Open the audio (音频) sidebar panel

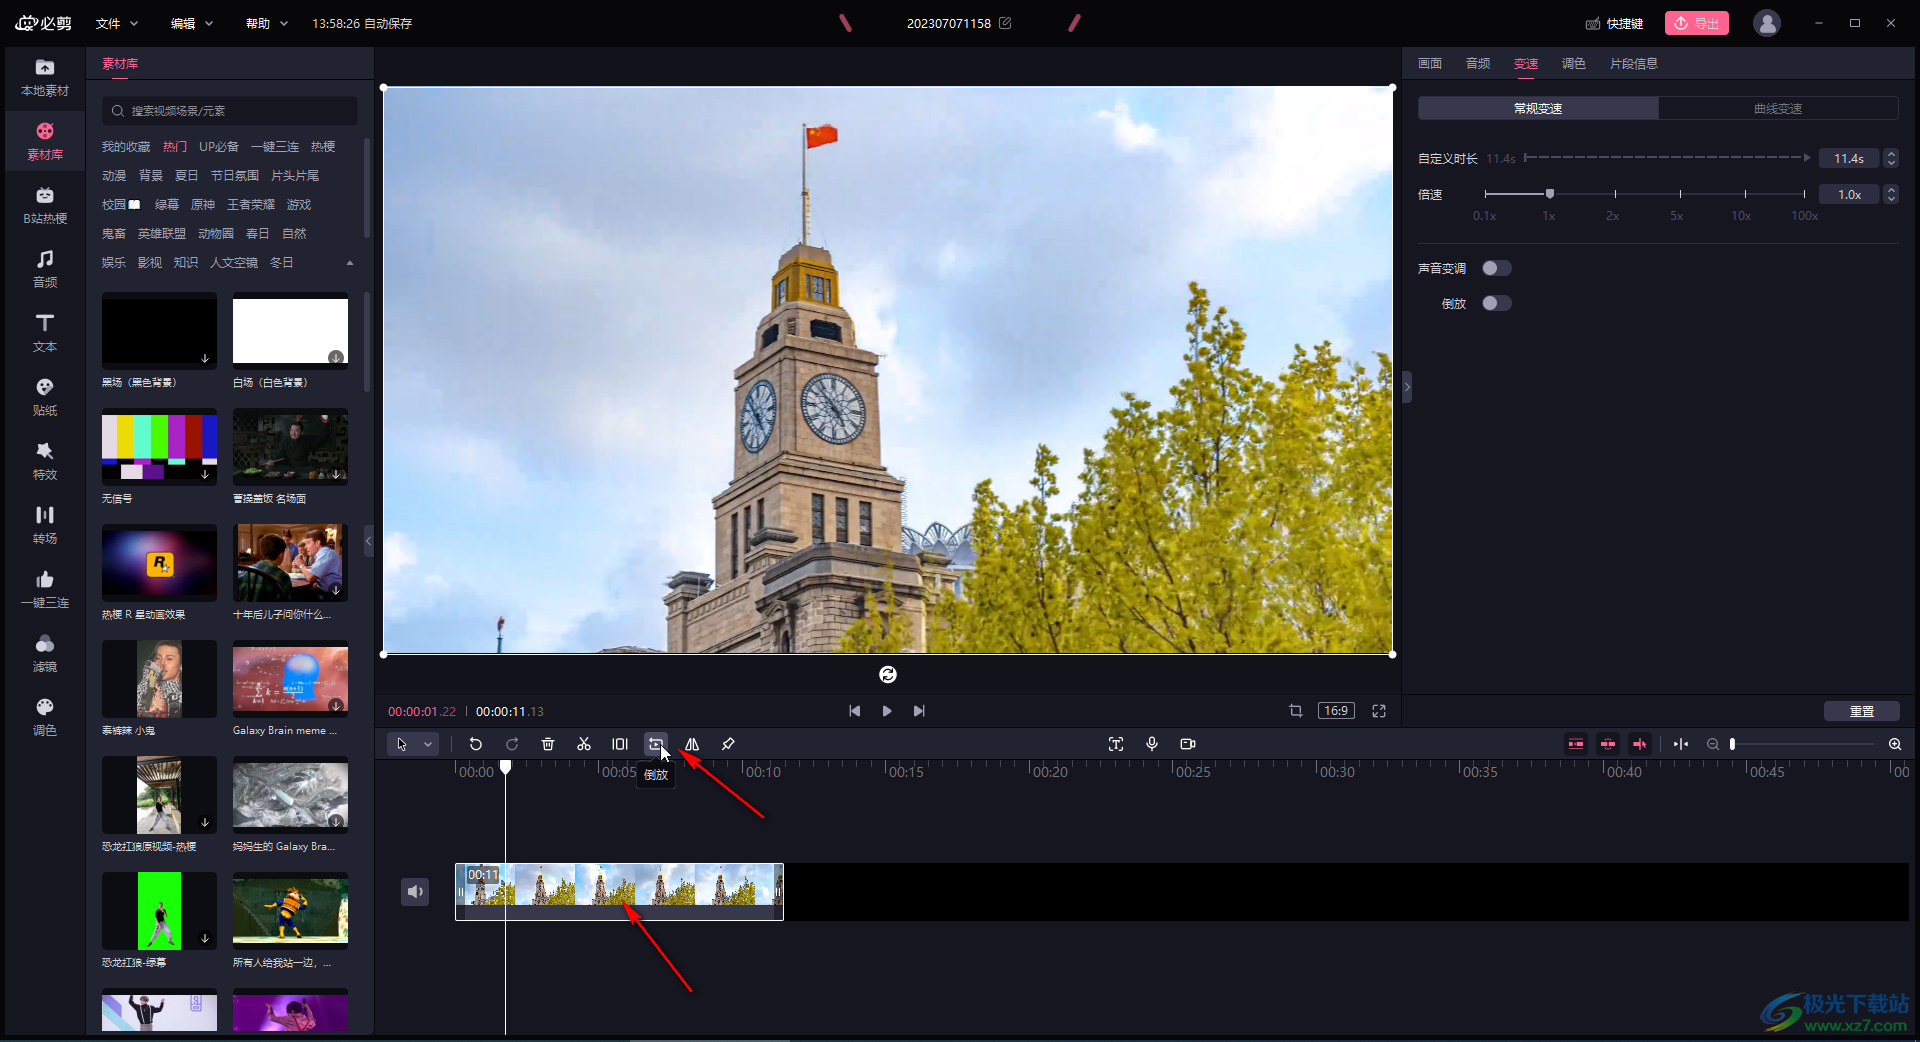tap(45, 270)
